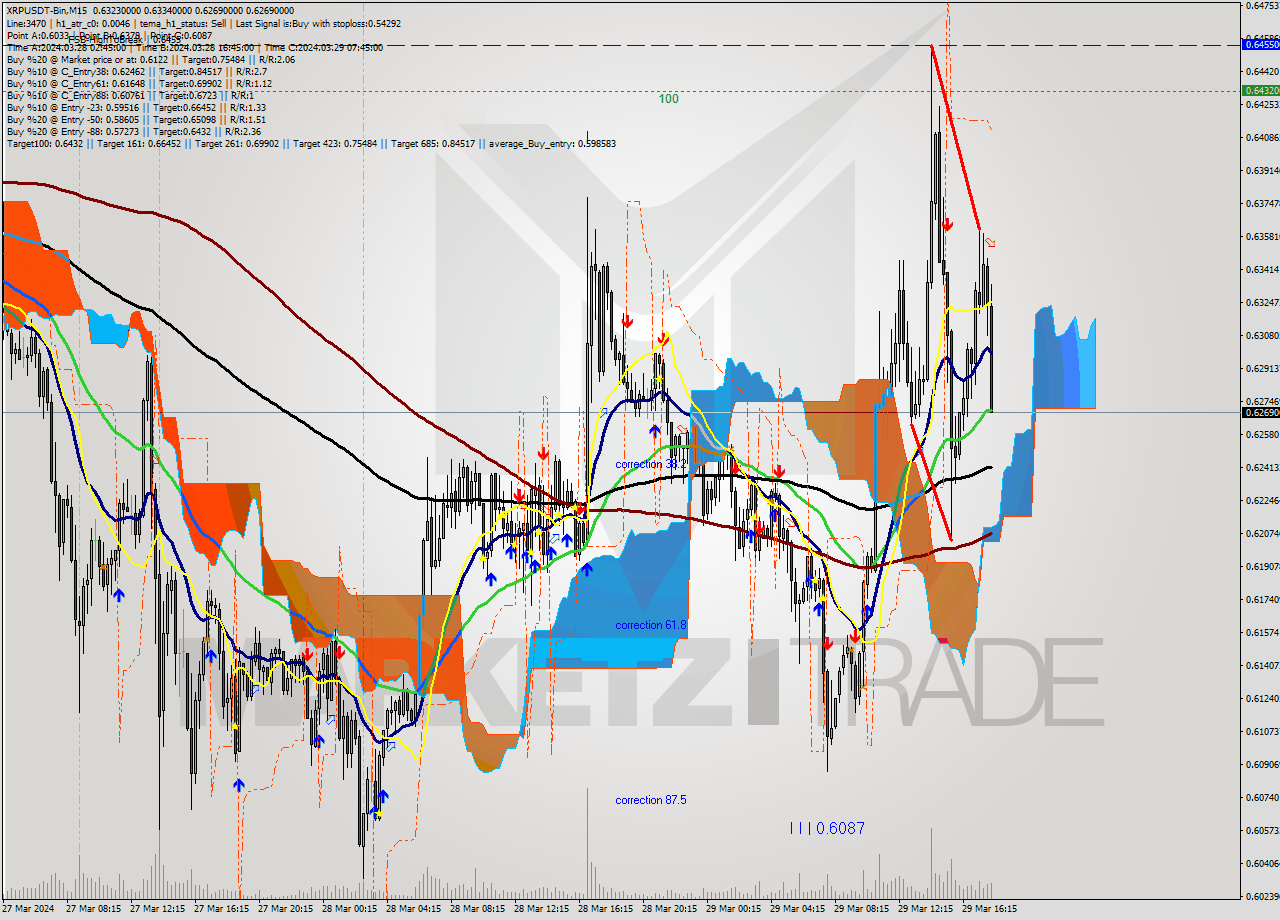Screen dimensions: 1280x920
Task: Select the 'Buy %10 @ C_Entry61' line
Action: 140,83
